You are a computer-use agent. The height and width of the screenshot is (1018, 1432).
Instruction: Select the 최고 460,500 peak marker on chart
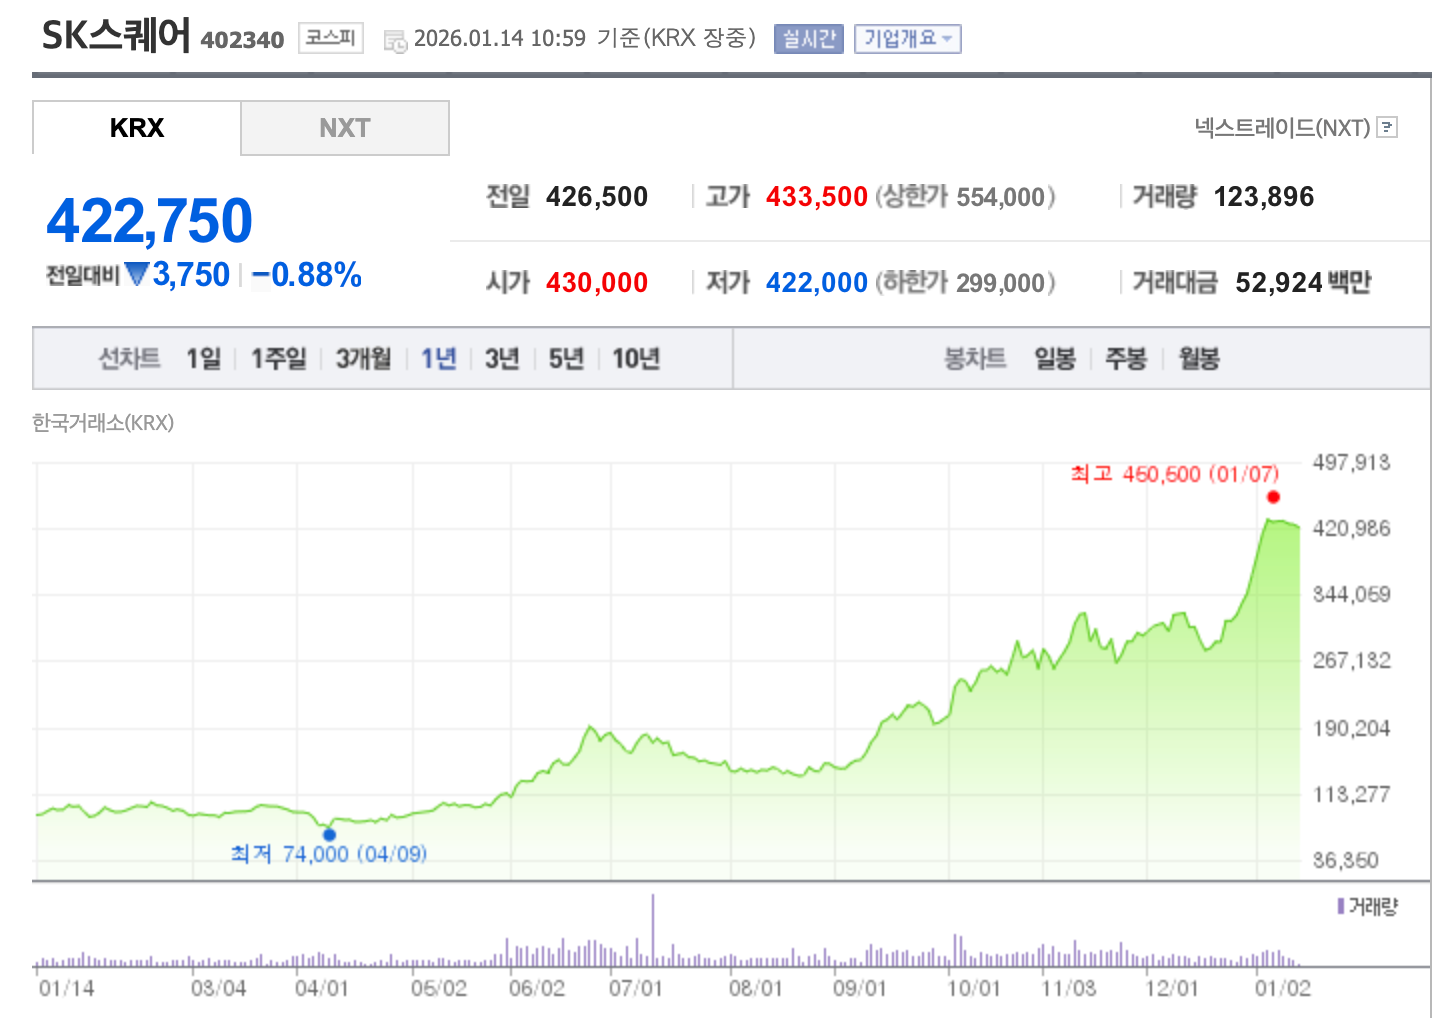(1272, 496)
